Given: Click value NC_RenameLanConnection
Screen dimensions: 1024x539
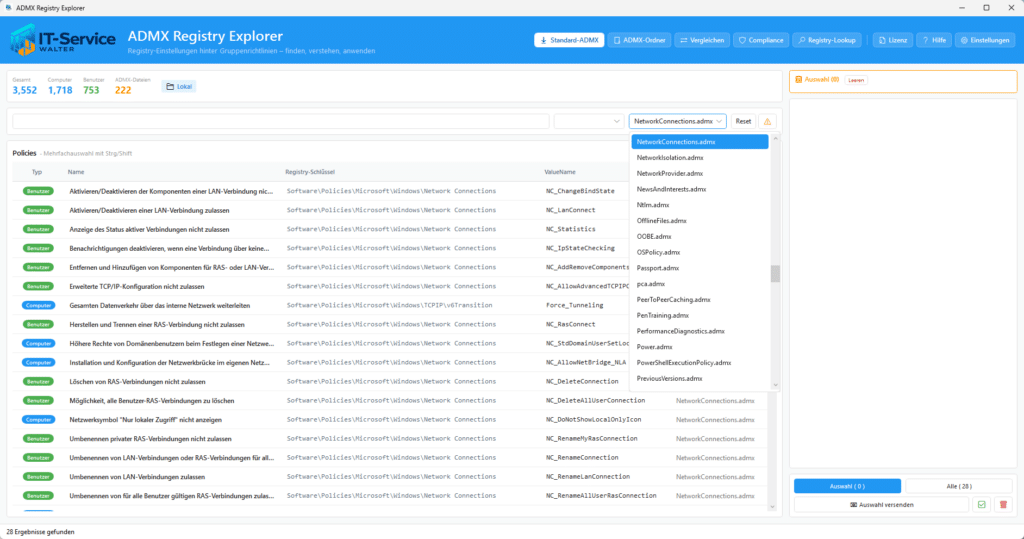Looking at the screenshot, I should pos(588,476).
